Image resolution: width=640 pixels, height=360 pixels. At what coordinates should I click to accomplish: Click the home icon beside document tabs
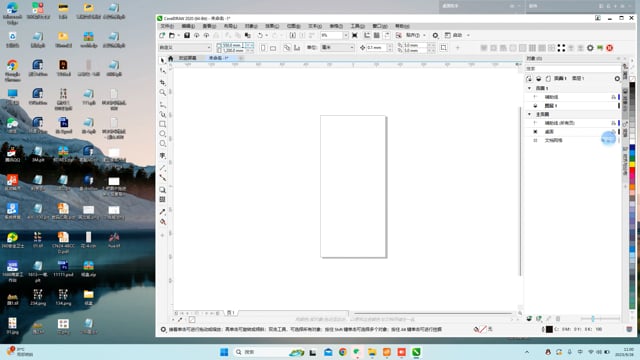[x=171, y=58]
